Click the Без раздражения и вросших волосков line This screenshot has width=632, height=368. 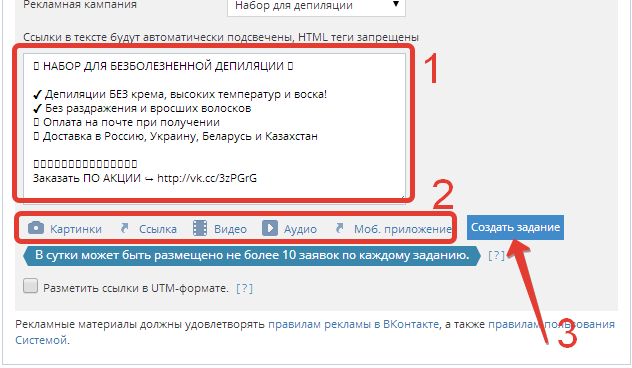(142, 108)
